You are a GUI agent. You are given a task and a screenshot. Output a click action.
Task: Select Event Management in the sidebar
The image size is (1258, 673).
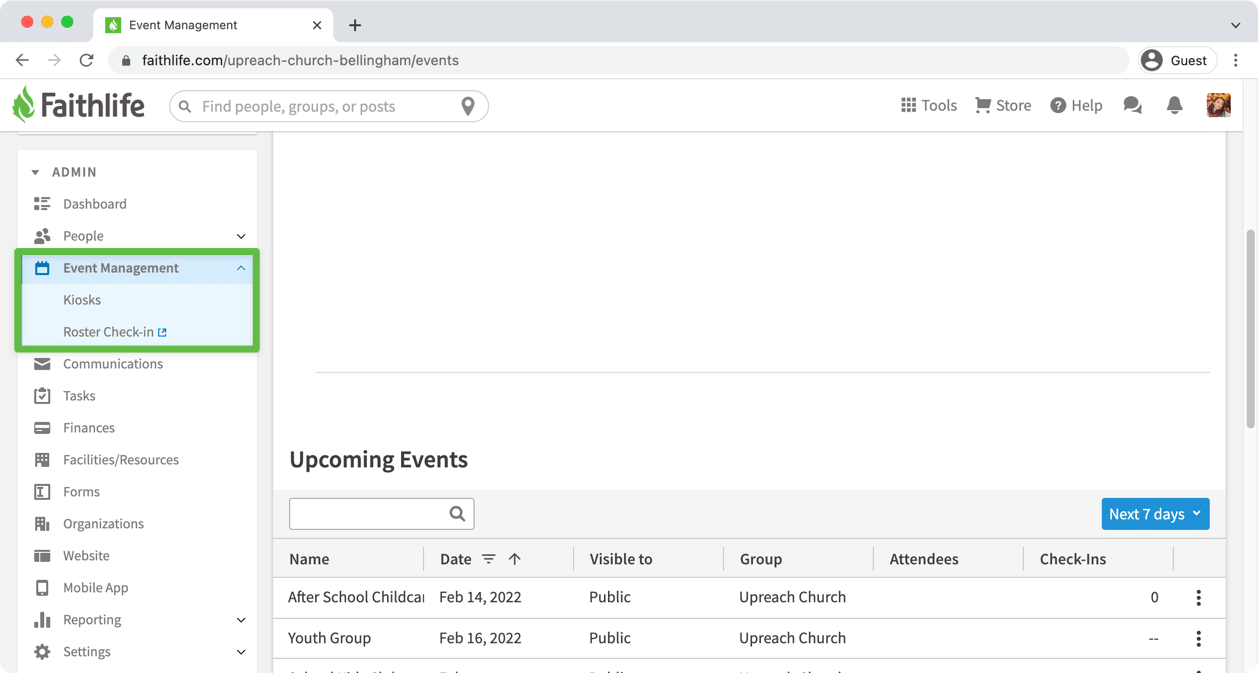[121, 268]
